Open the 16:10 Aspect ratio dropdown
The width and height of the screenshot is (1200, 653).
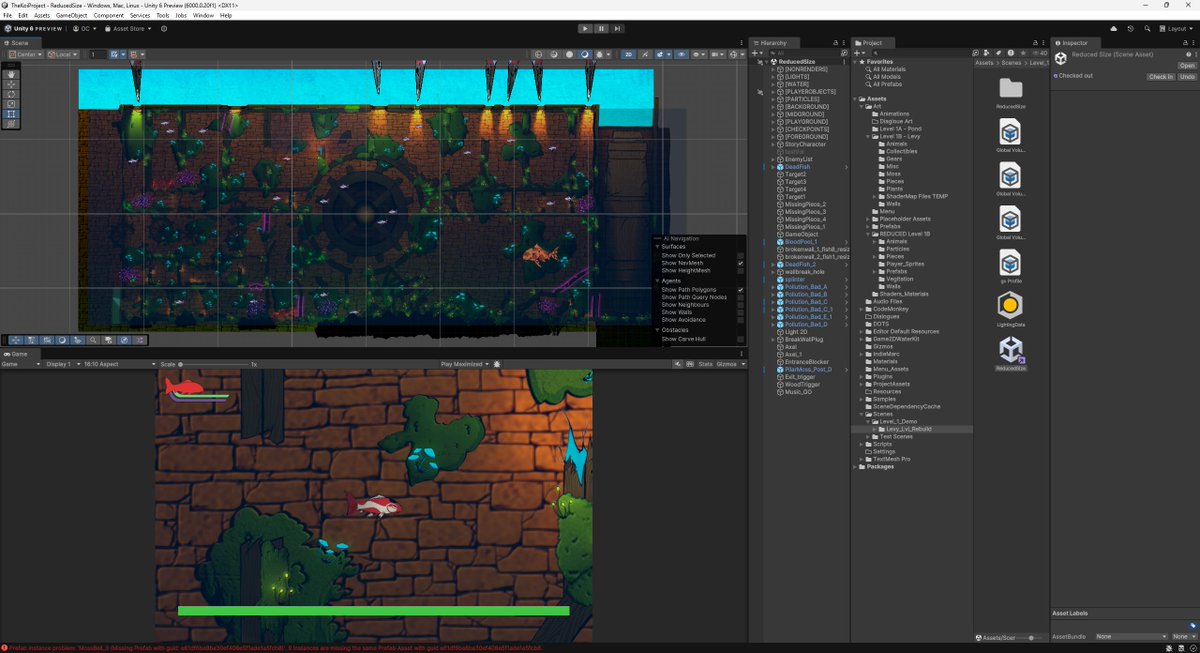pos(120,364)
